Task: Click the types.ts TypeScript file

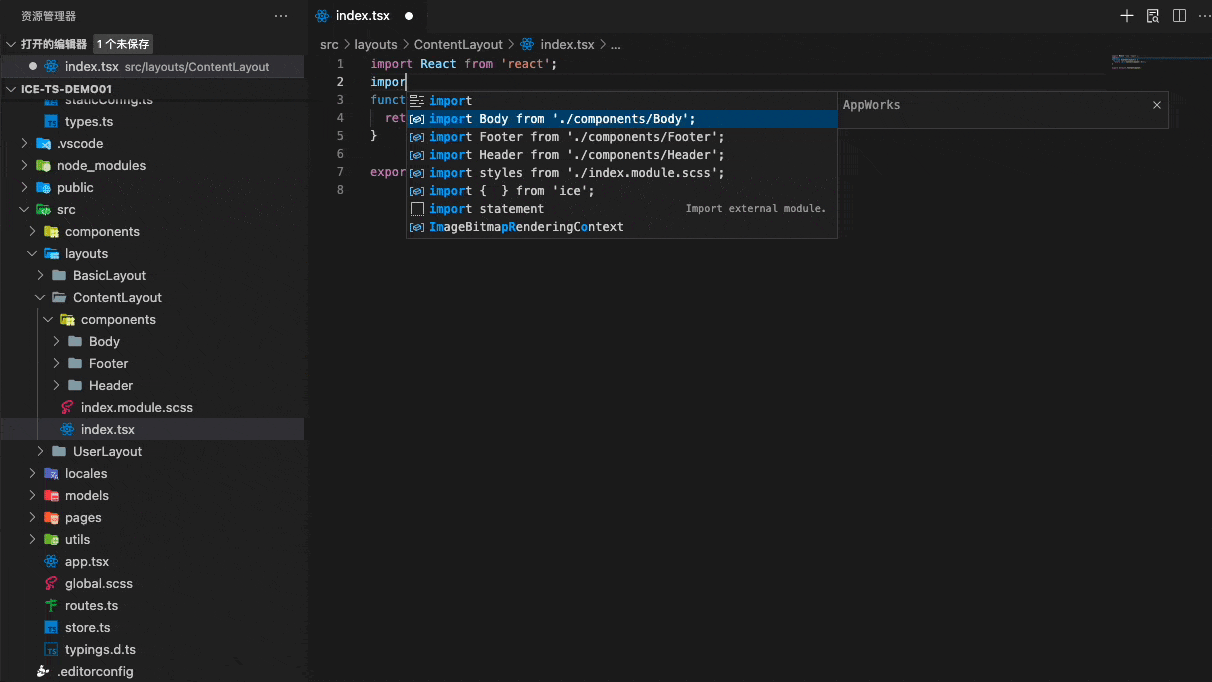Action: pyautogui.click(x=88, y=122)
